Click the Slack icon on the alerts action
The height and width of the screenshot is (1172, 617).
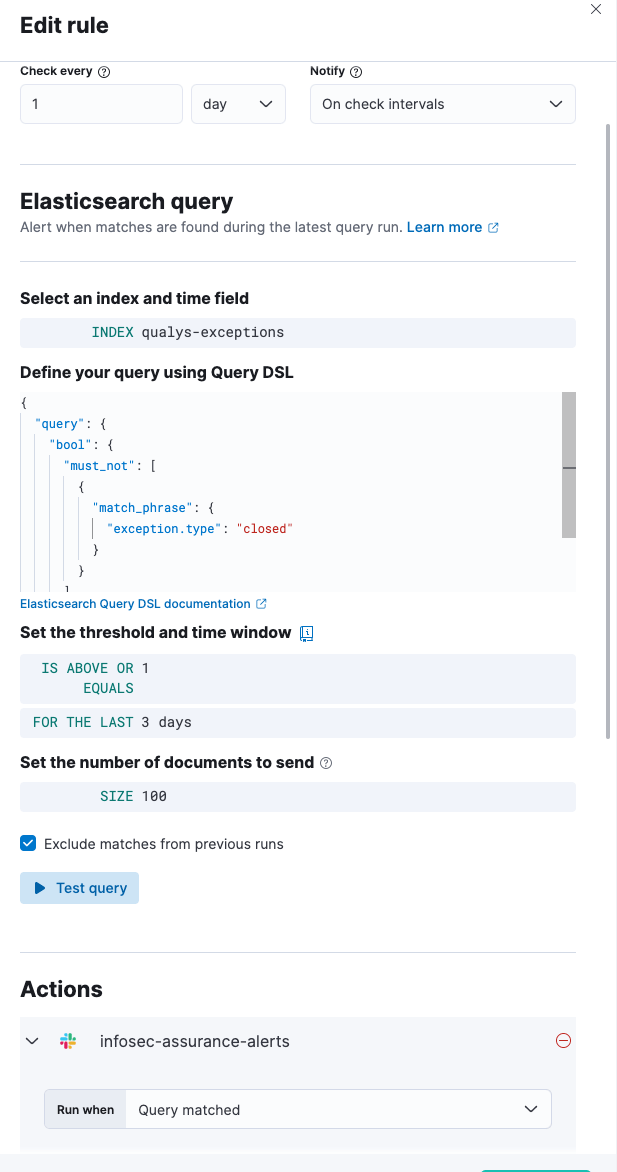point(67,1041)
